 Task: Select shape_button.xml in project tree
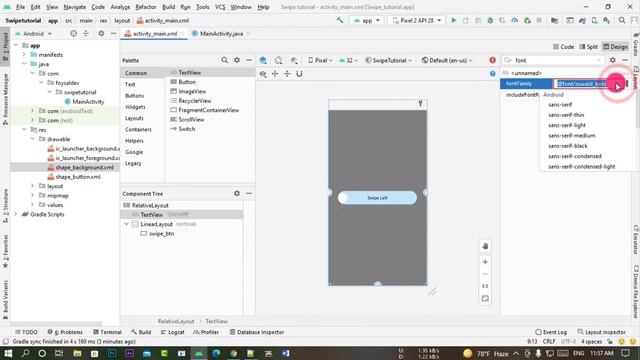(78, 177)
